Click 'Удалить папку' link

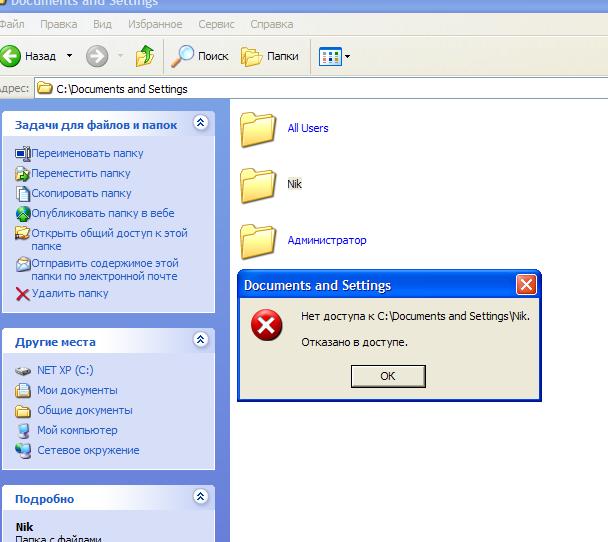pos(69,293)
